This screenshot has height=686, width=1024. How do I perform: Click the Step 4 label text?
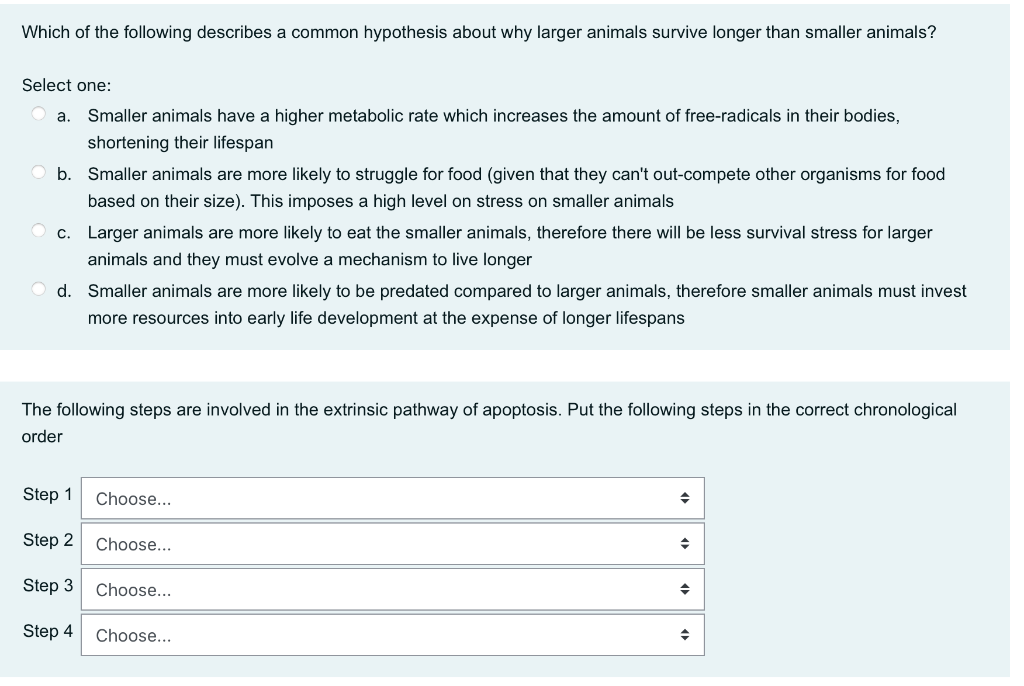[46, 628]
